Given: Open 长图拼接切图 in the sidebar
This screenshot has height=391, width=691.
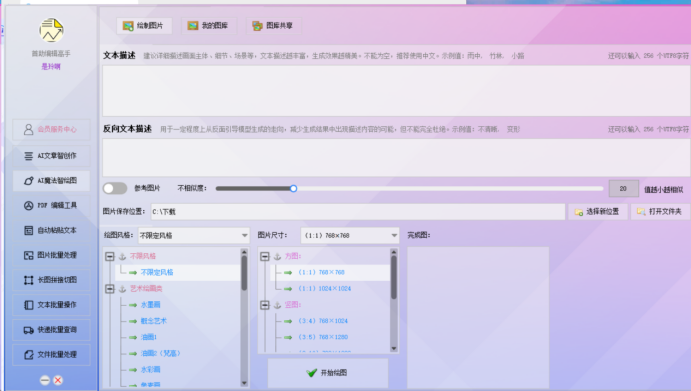Looking at the screenshot, I should point(51,280).
